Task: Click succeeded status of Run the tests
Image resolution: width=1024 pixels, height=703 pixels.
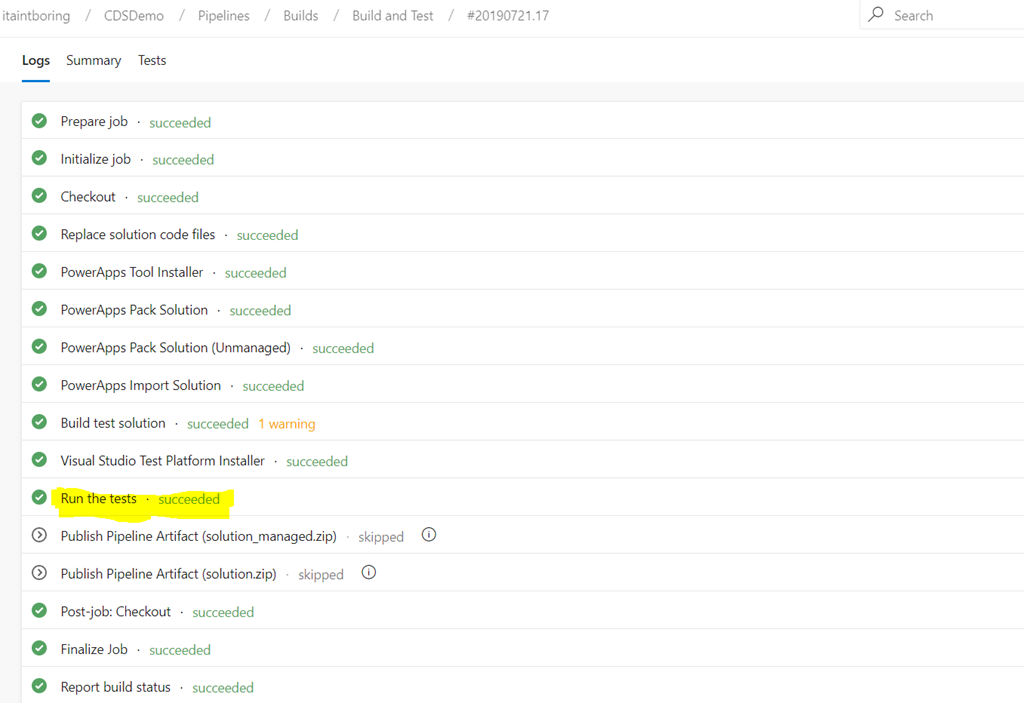Action: pos(189,499)
